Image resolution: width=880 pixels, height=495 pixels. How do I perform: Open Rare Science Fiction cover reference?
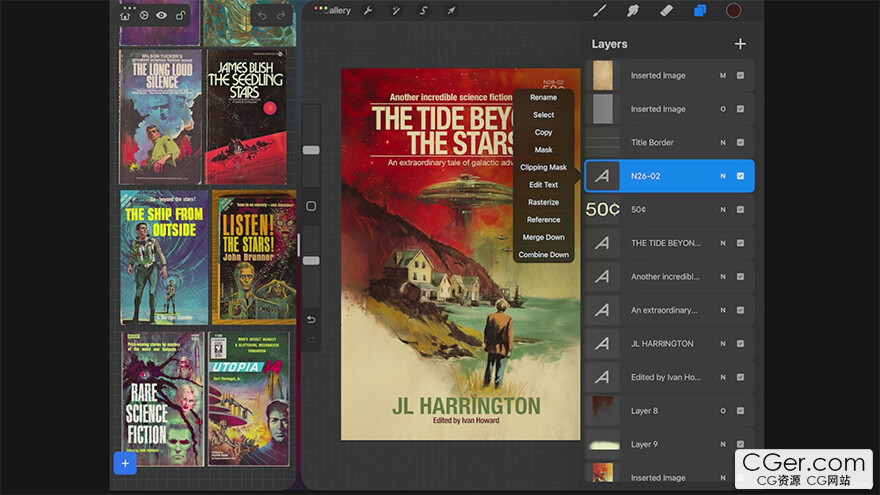pos(163,399)
